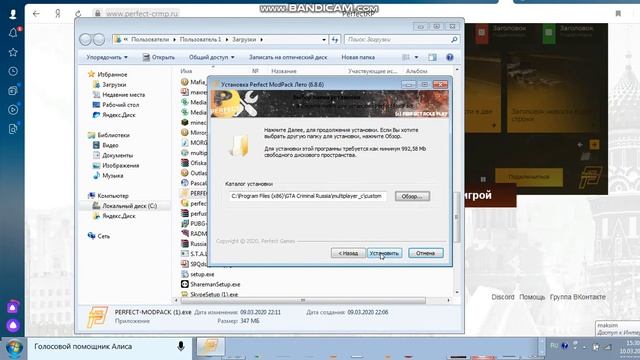Click the Установить button in installer
Screen dimensions: 640x360
[384, 253]
